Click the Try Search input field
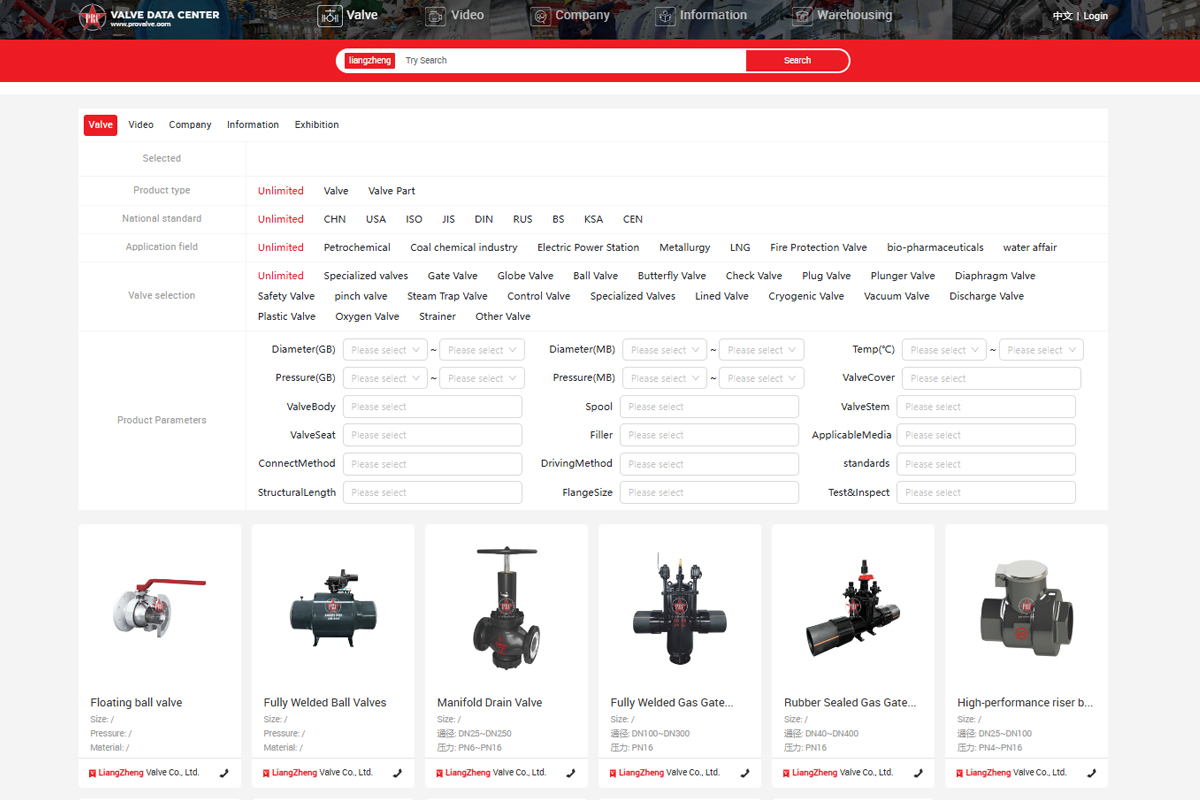Screen dimensions: 1200x800 tap(570, 61)
